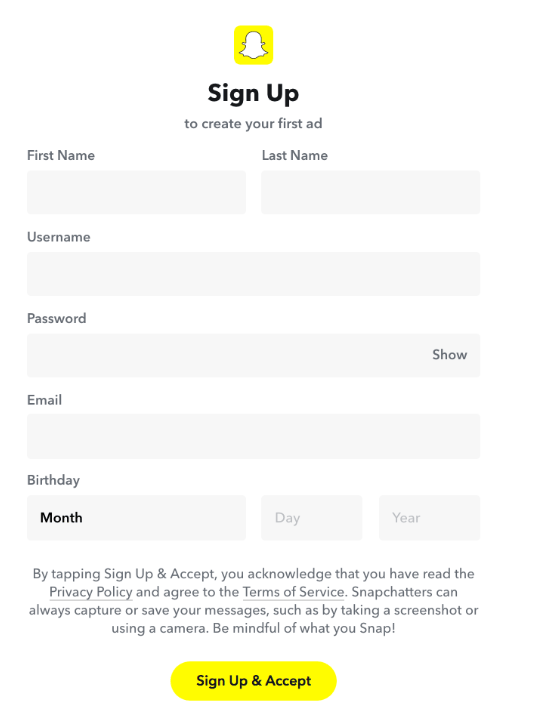556x725 pixels.
Task: Click the Email label text
Action: click(x=44, y=399)
